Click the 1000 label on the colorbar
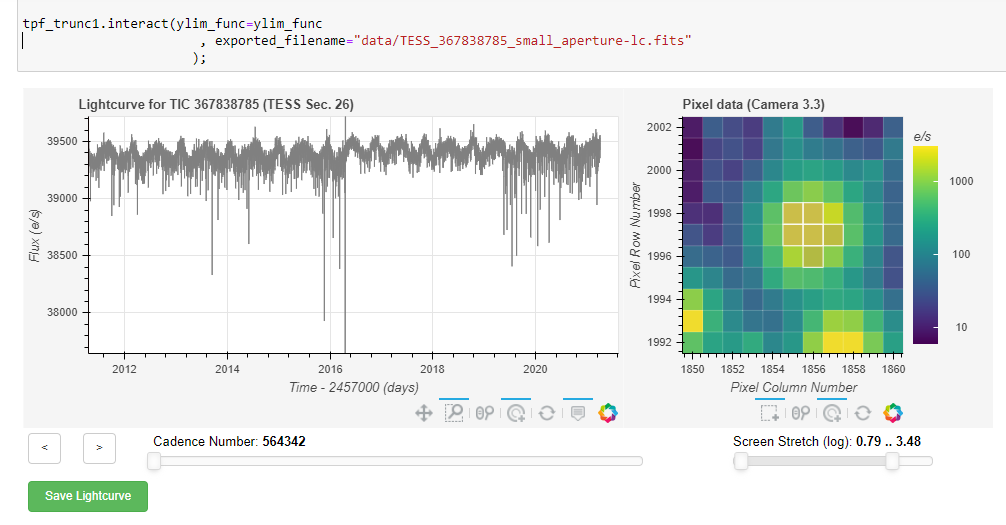The image size is (1006, 525). (x=961, y=182)
